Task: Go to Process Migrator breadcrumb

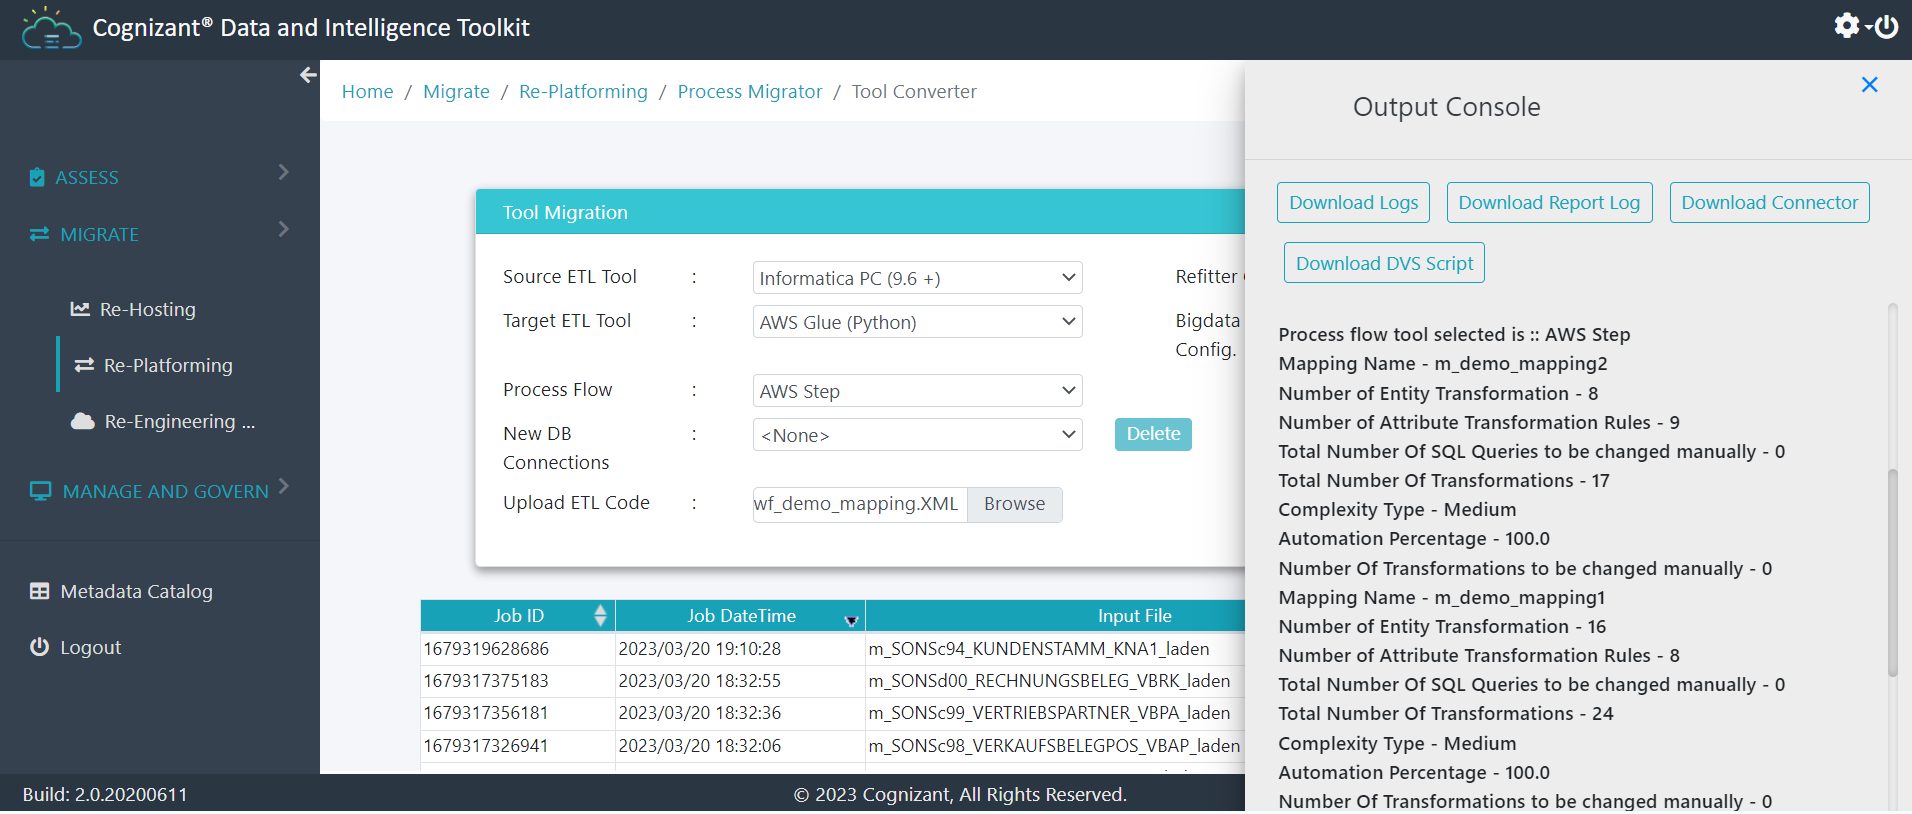Action: (750, 92)
